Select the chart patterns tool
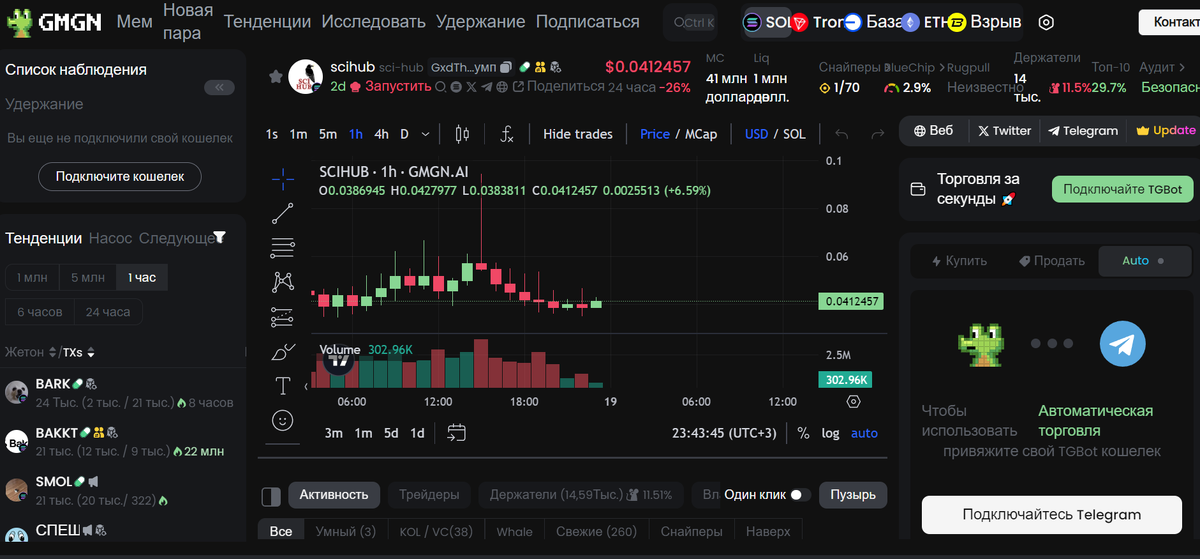The image size is (1200, 559). pyautogui.click(x=283, y=282)
